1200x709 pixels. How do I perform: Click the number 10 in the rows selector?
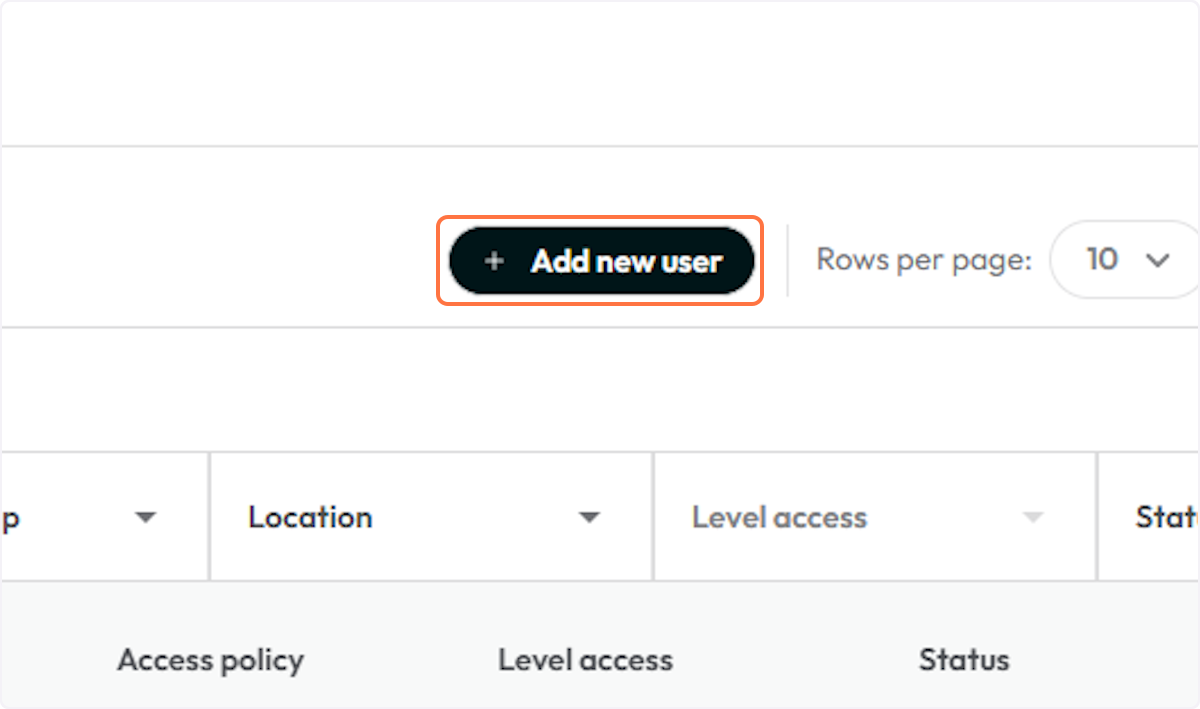(x=1102, y=260)
